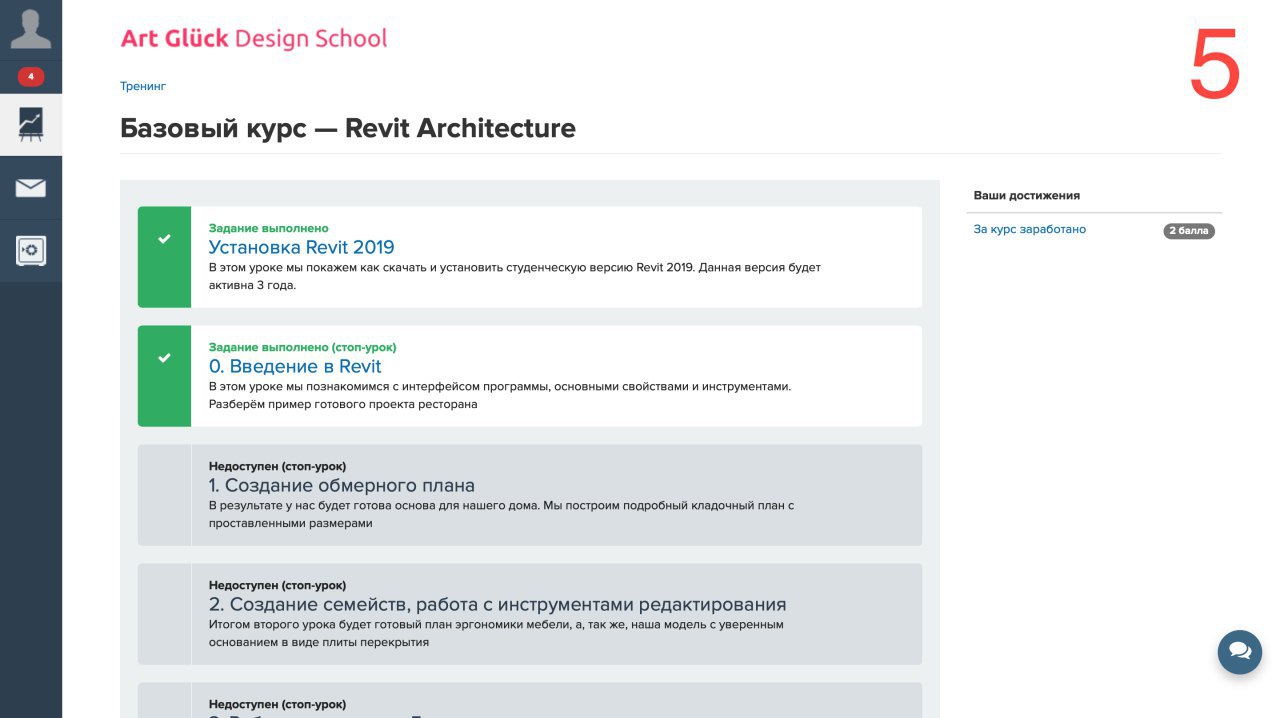The image size is (1280, 718).
Task: Click Недоступен label above Создание обмерного плана
Action: (277, 466)
